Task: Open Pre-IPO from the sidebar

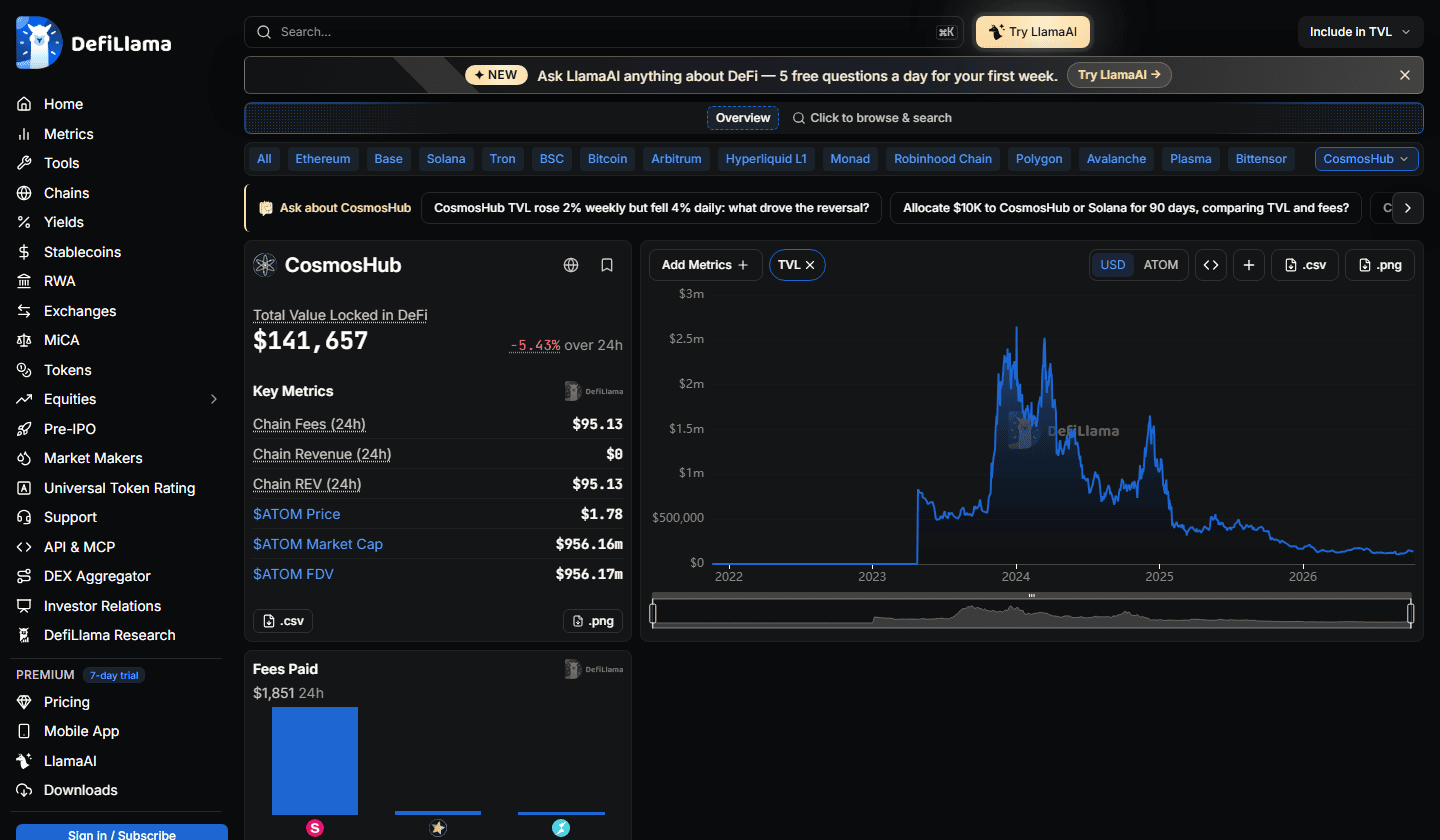Action: click(x=70, y=429)
